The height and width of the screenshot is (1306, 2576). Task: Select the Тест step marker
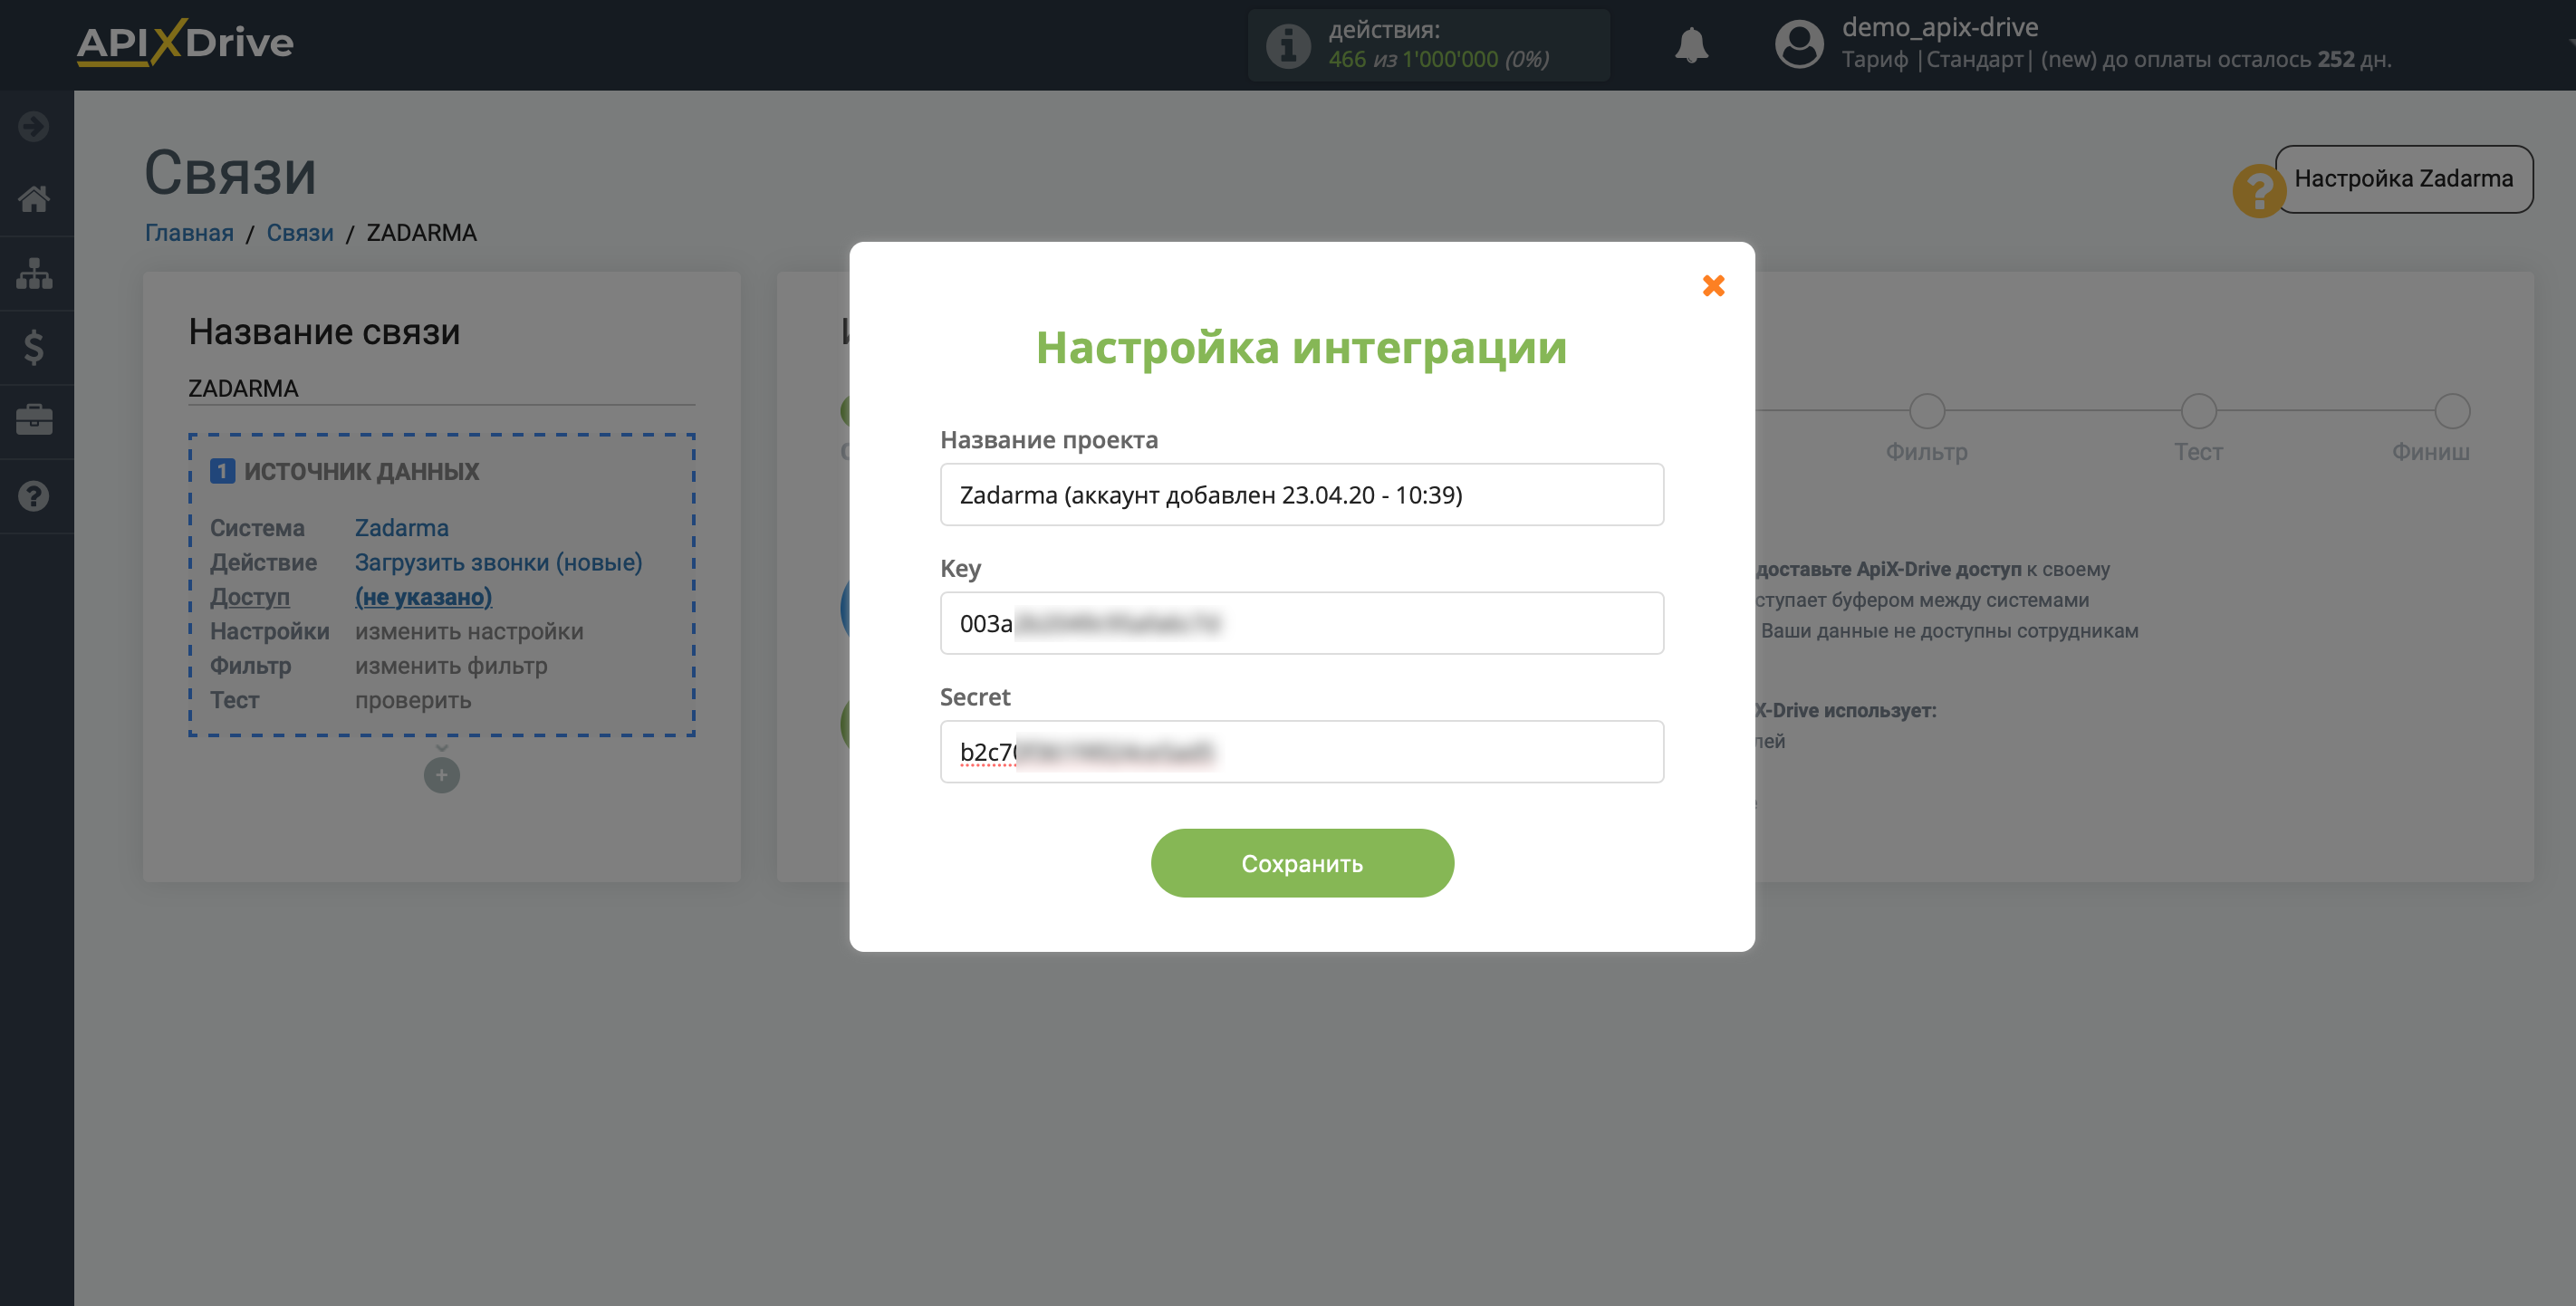click(2198, 411)
